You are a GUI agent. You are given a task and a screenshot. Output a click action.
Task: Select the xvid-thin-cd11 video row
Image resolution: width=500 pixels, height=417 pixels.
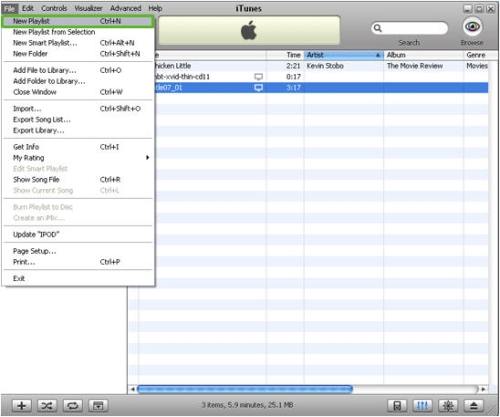[x=322, y=77]
